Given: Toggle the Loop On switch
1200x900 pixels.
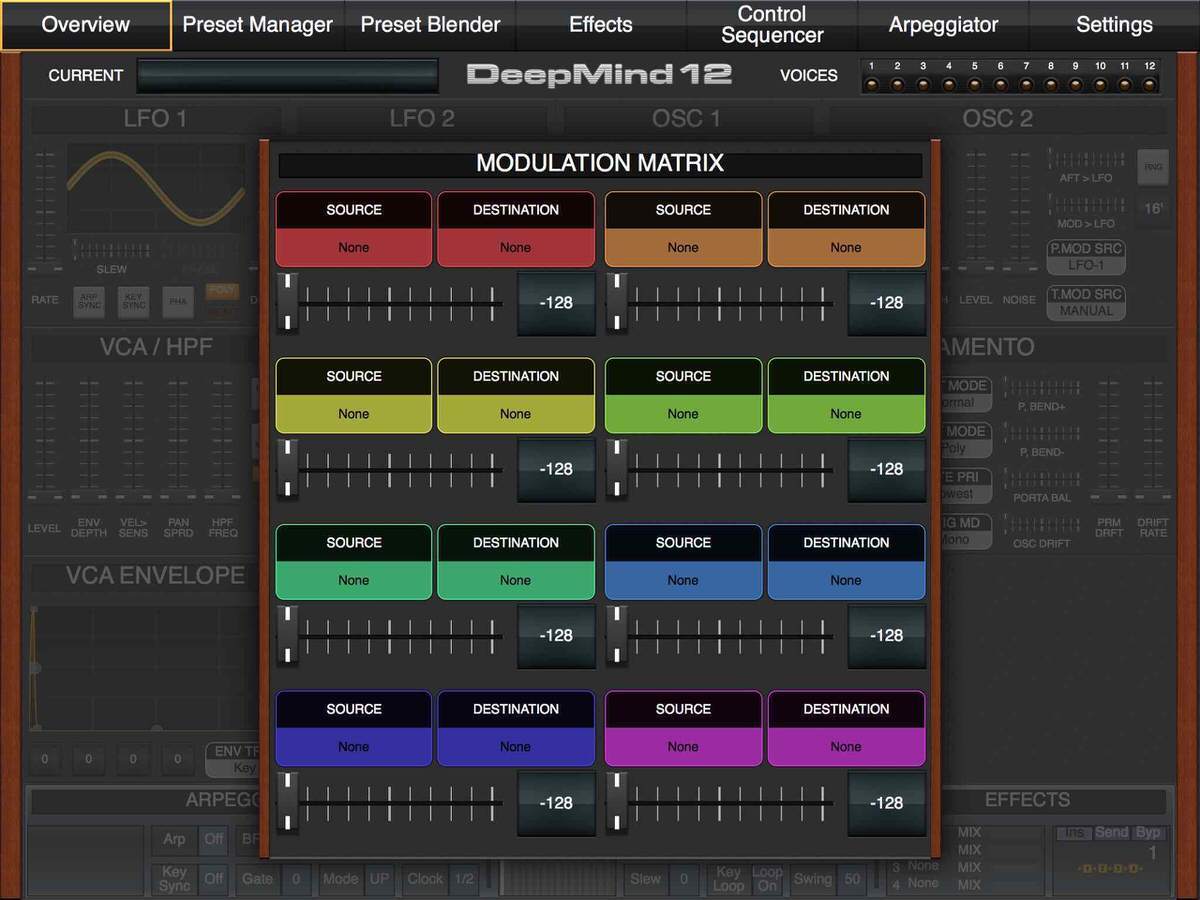Looking at the screenshot, I should pos(767,879).
